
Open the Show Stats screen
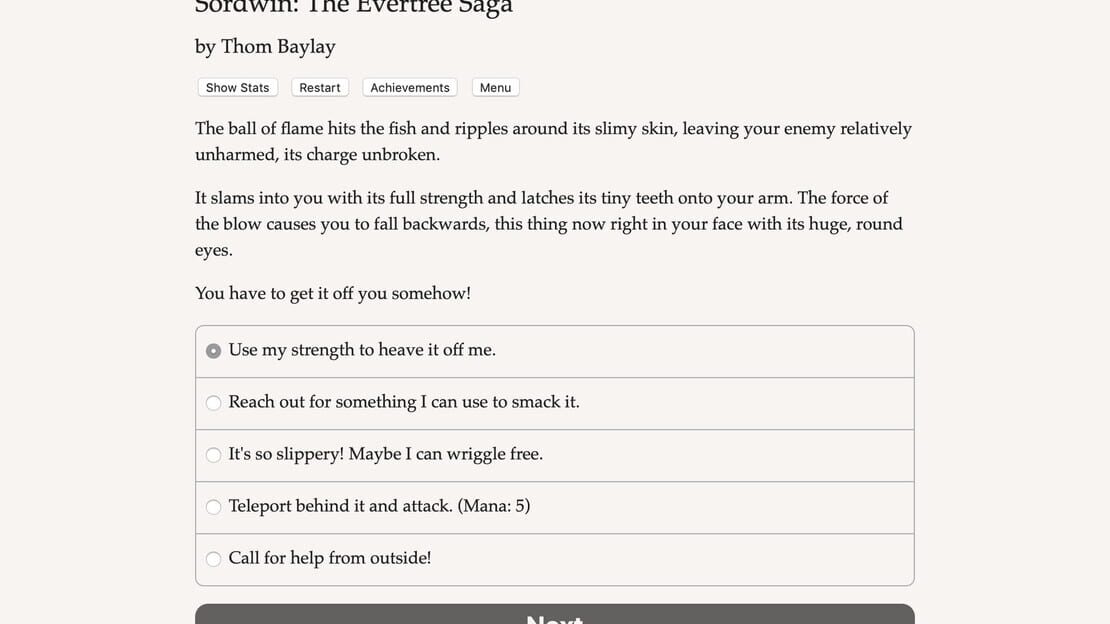click(237, 87)
